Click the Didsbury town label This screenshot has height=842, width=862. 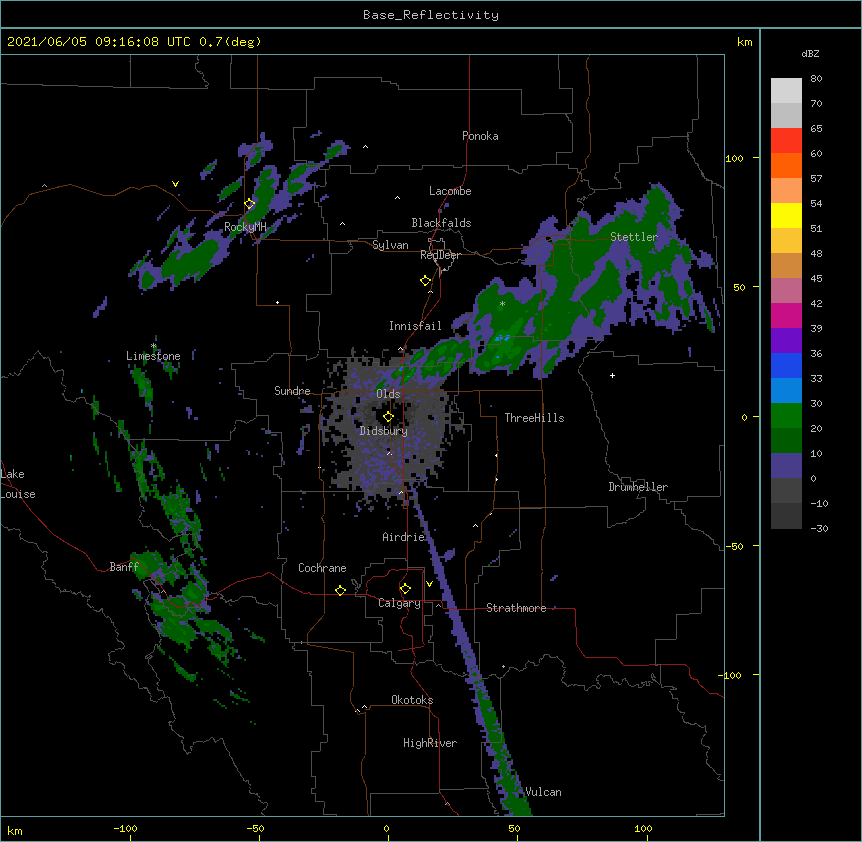384,431
